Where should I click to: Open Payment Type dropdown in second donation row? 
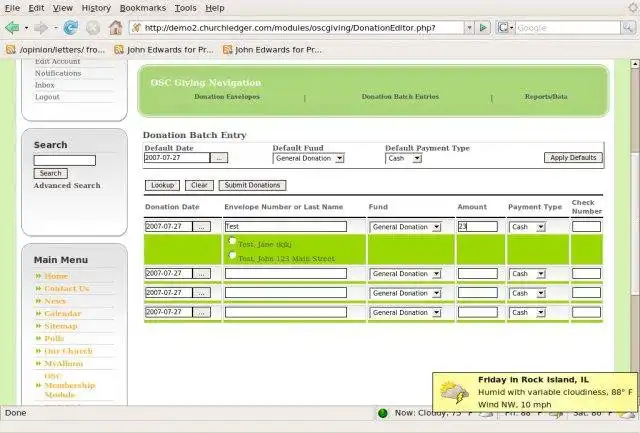pyautogui.click(x=527, y=274)
